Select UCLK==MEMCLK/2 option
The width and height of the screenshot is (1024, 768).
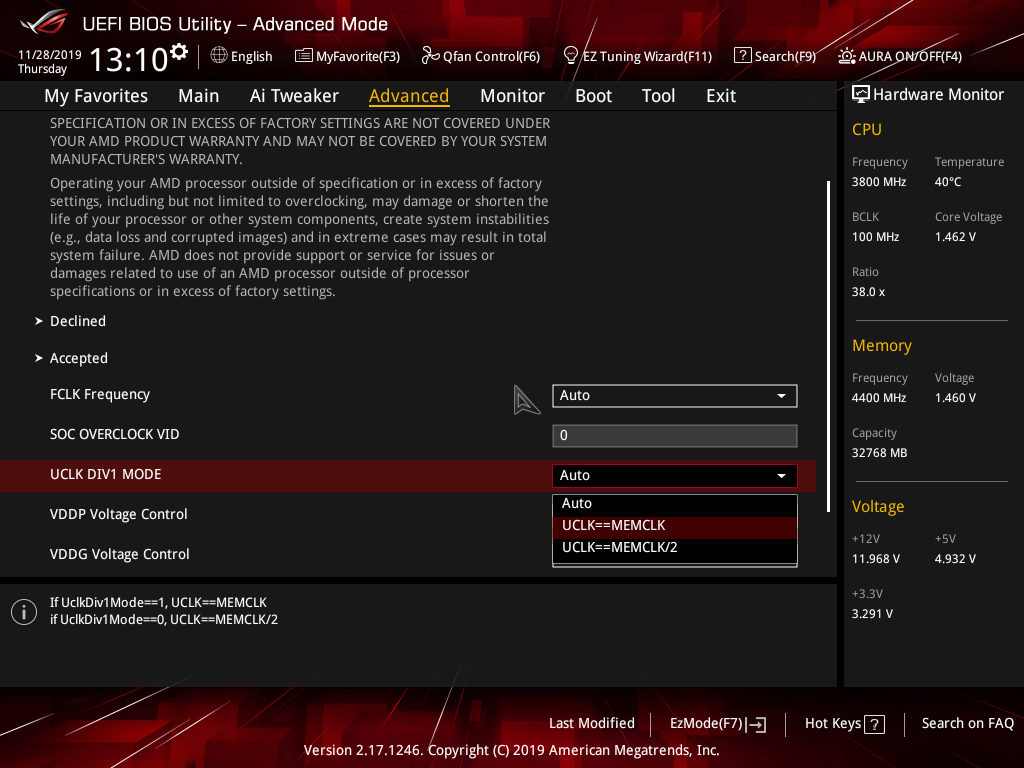675,547
